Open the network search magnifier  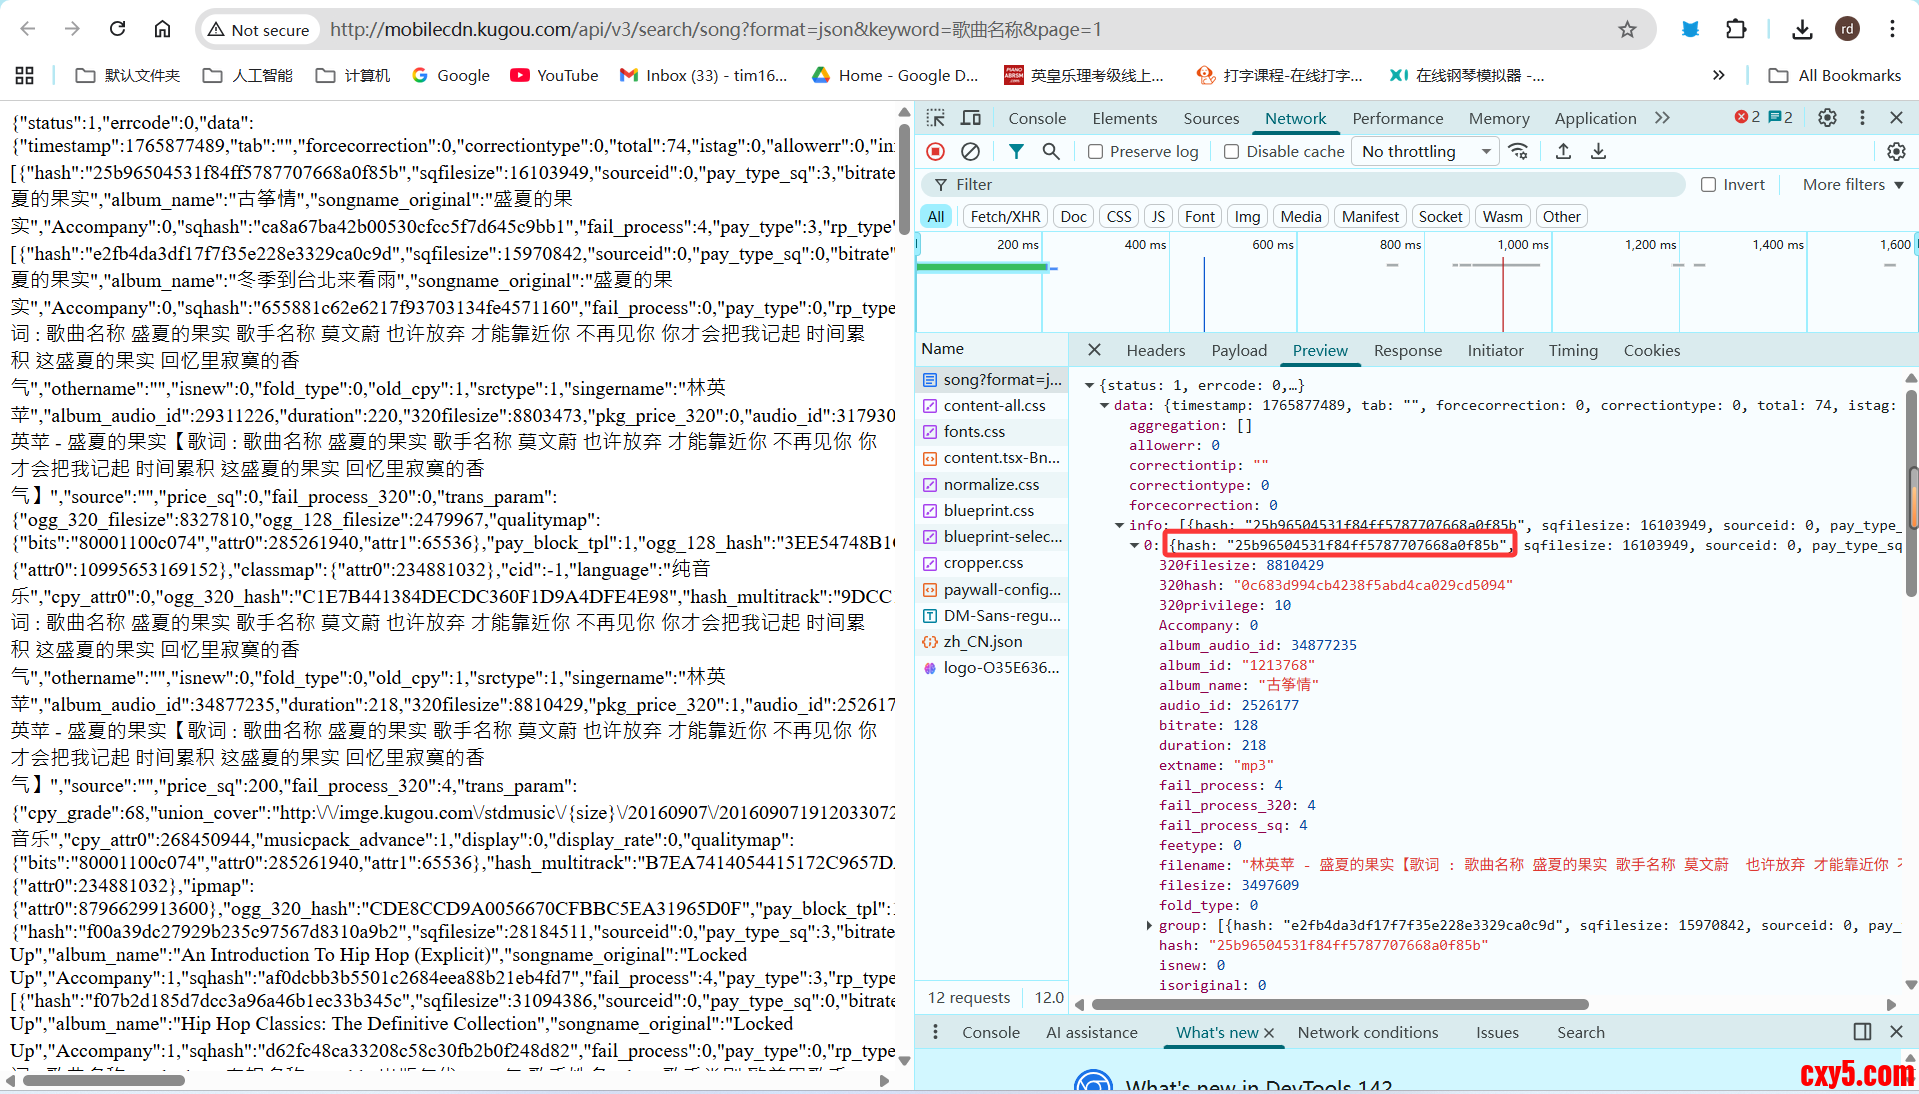click(1051, 151)
